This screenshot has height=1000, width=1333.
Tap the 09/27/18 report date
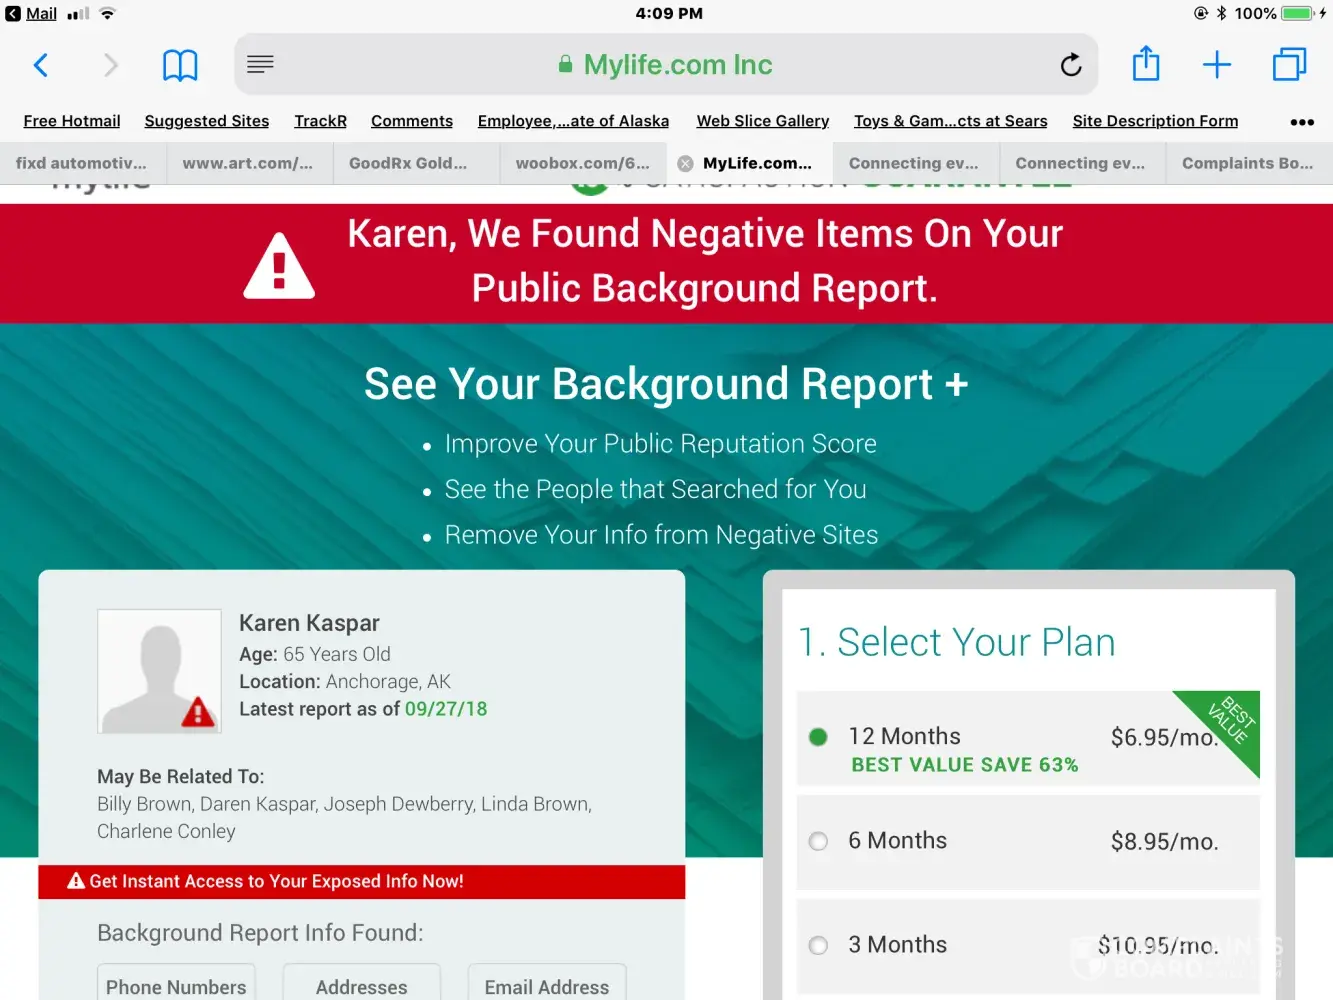tap(446, 709)
